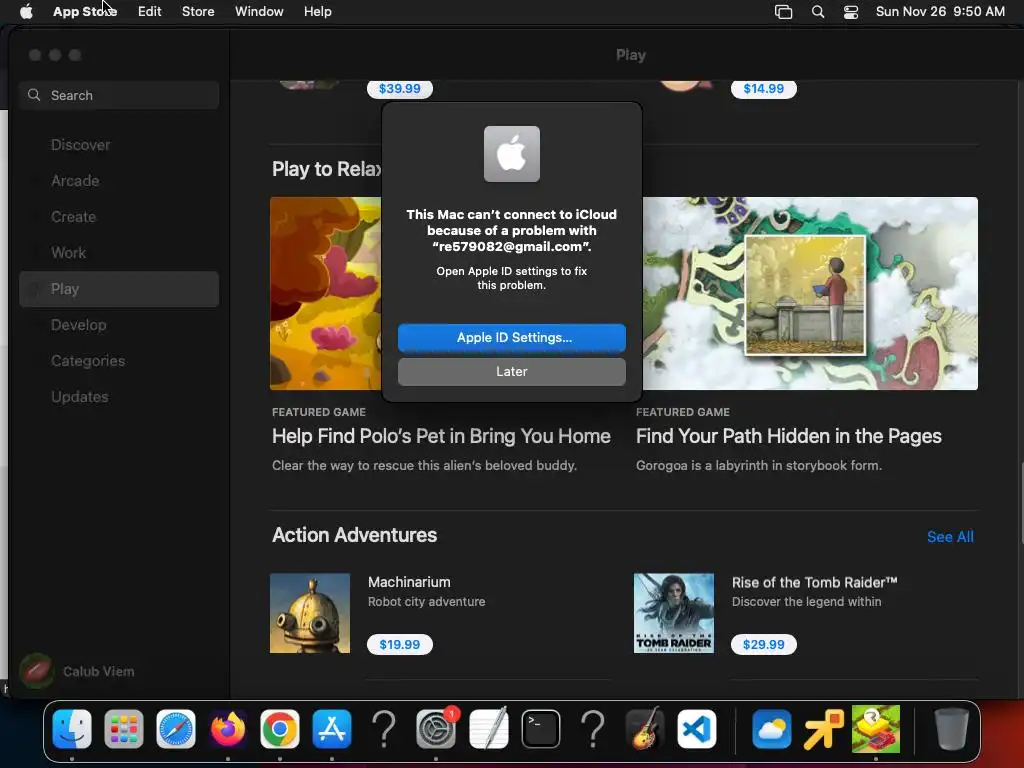Open the Bring You Home featured artwork
Screen dimensions: 1024x768
[325, 293]
